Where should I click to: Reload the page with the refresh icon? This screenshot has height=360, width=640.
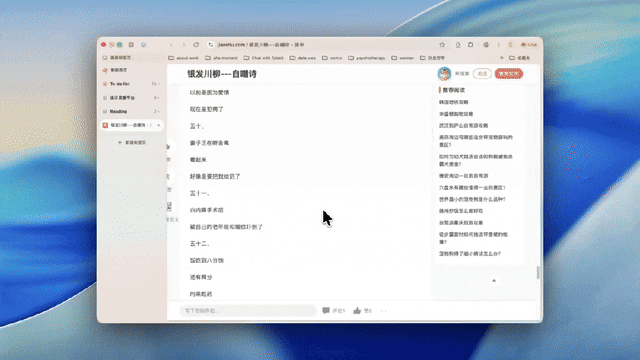click(x=196, y=44)
